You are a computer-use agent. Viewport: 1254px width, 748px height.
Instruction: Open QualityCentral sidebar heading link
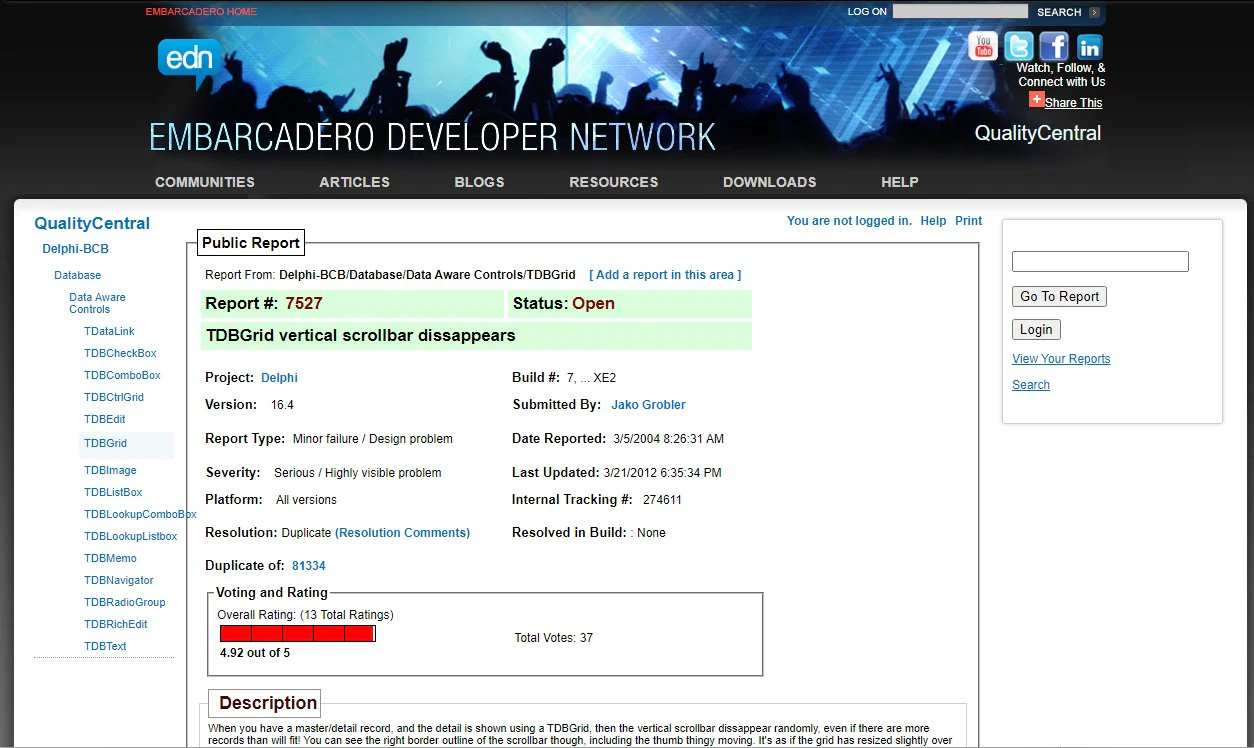click(92, 223)
